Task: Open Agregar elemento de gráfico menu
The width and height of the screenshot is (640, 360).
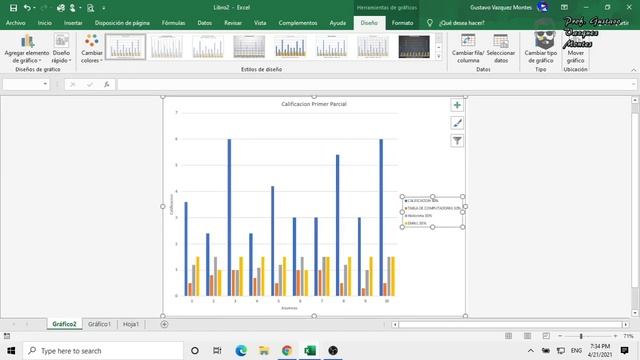Action: [27, 49]
